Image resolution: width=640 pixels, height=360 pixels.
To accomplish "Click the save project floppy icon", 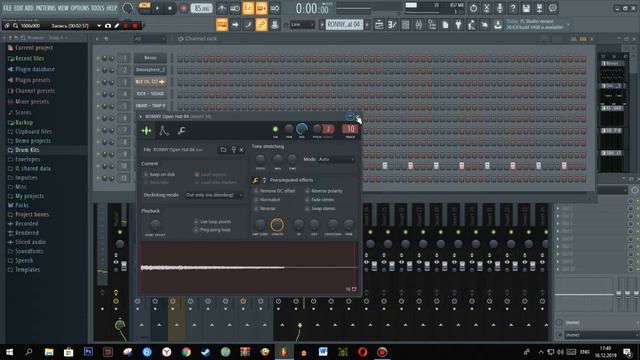I will (526, 8).
